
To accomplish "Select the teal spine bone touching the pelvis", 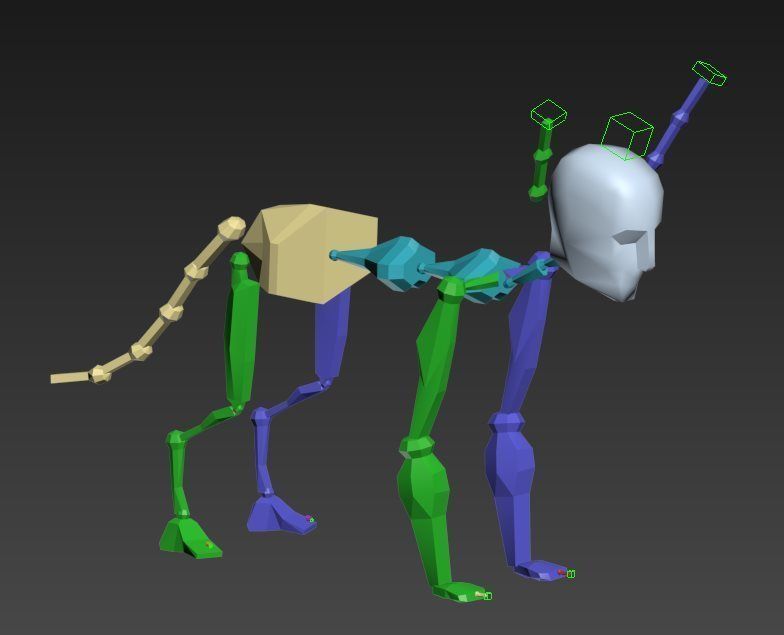I will [x=382, y=262].
